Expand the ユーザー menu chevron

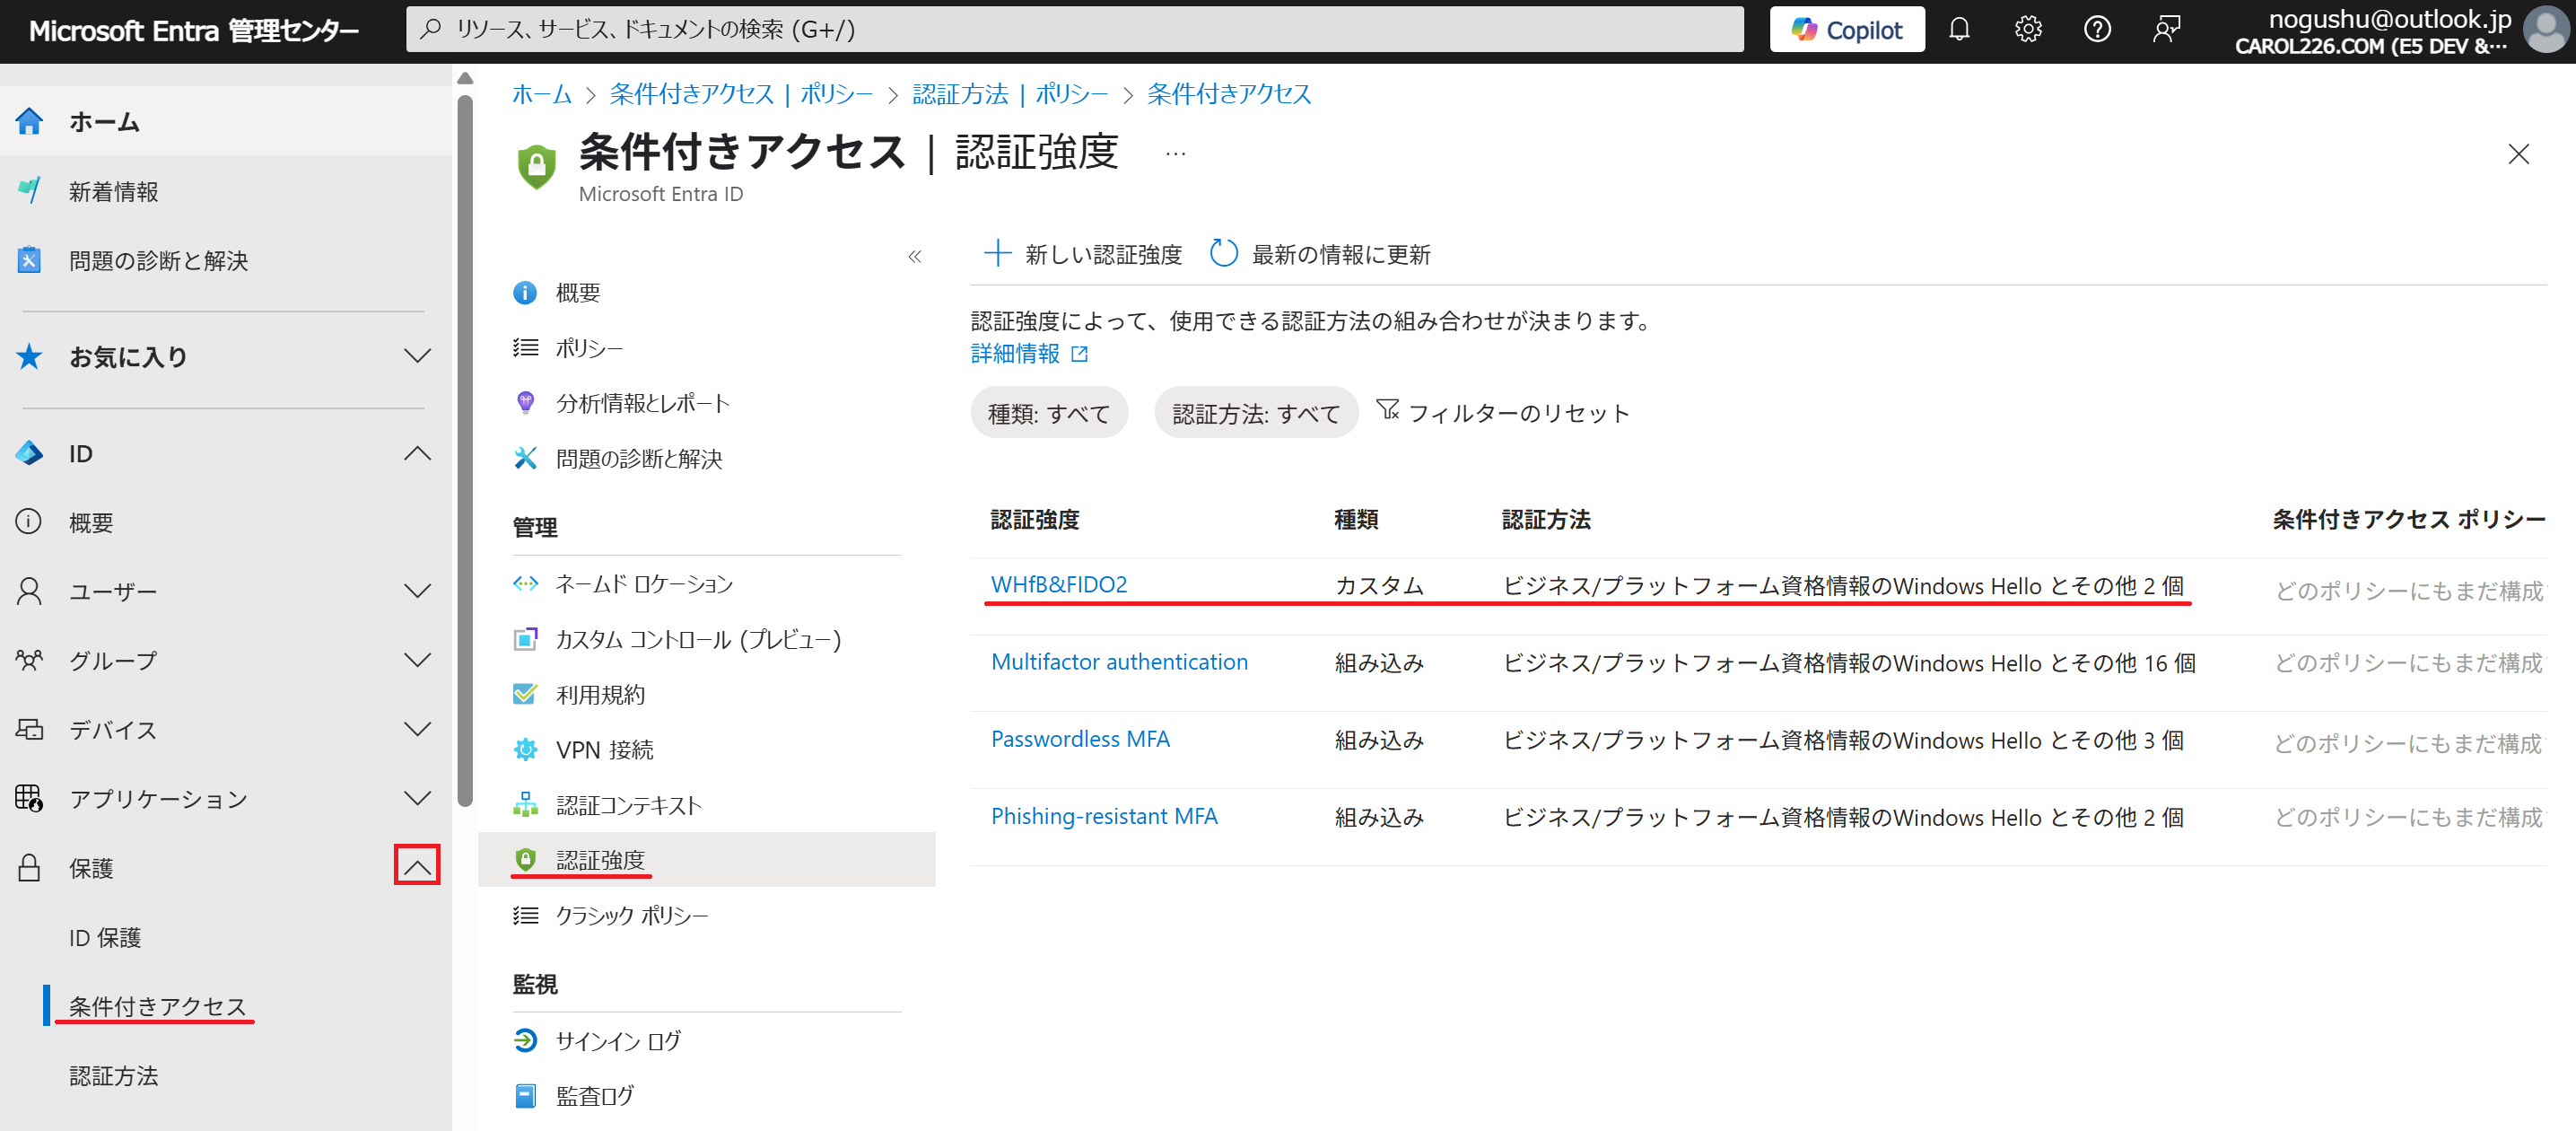[x=417, y=591]
